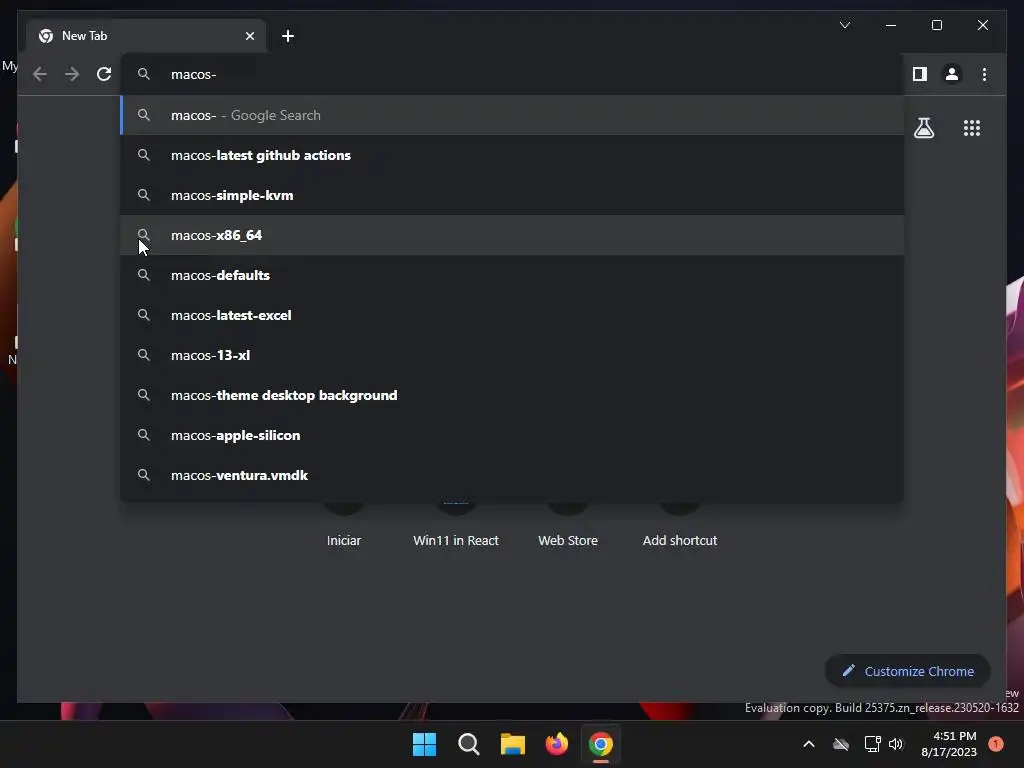
Task: Open Chrome Labs flask icon
Action: point(923,128)
